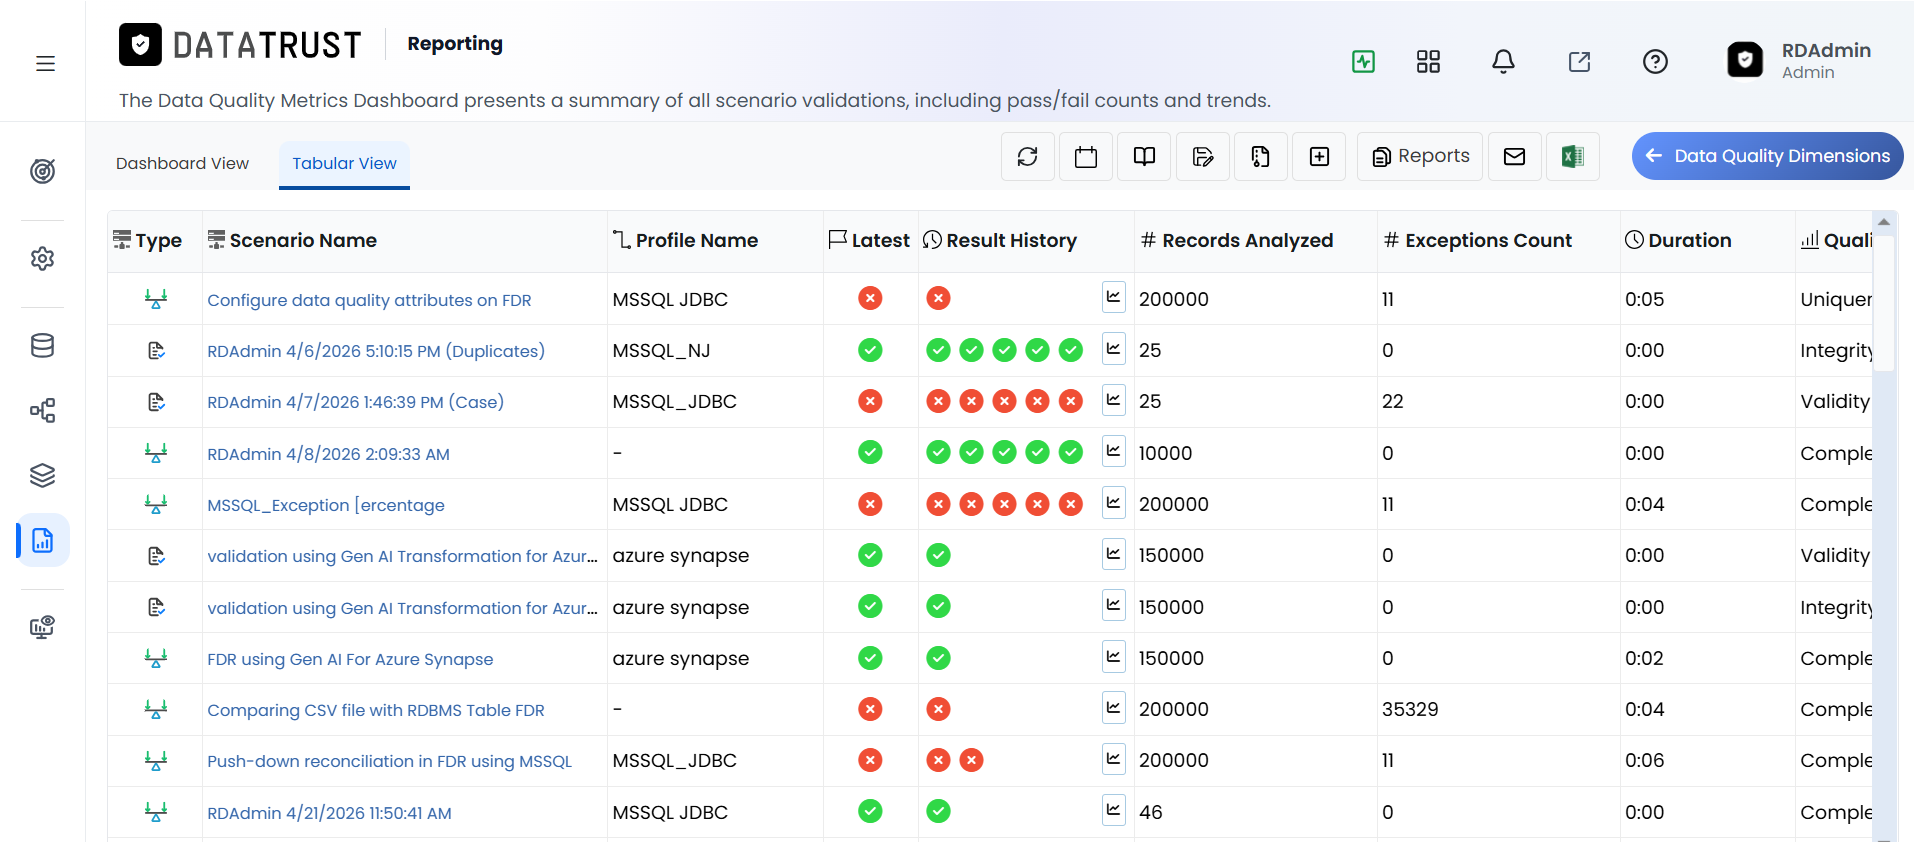1914x842 pixels.
Task: Export to Excel using the Excel icon
Action: point(1573,156)
